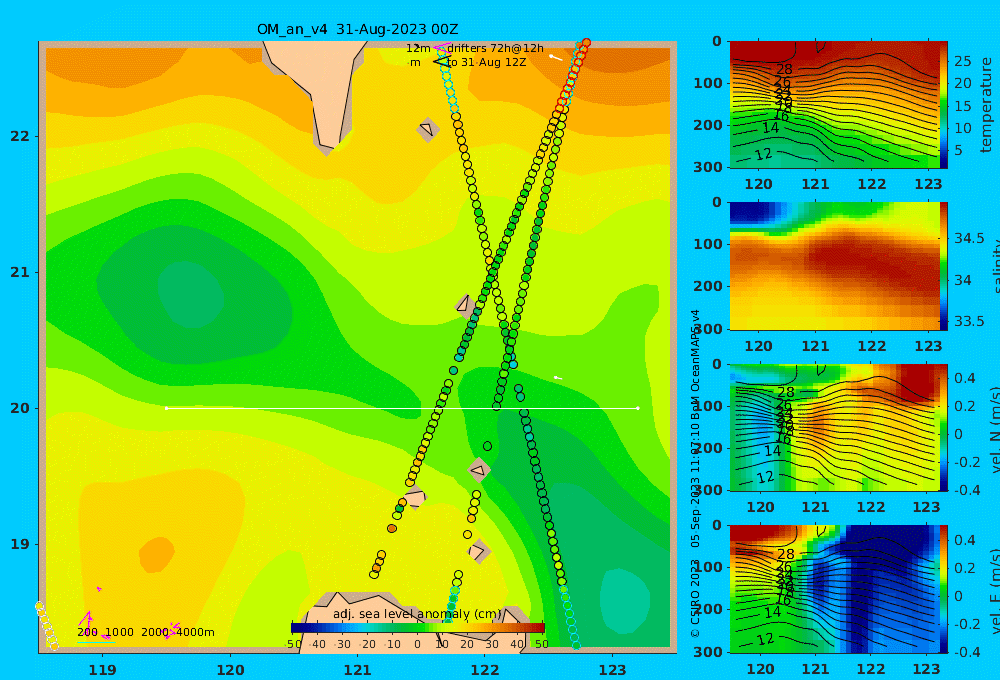Screen dimensions: 1000x680
Task: Open the northward velocity cross-section panel
Action: (x=834, y=428)
